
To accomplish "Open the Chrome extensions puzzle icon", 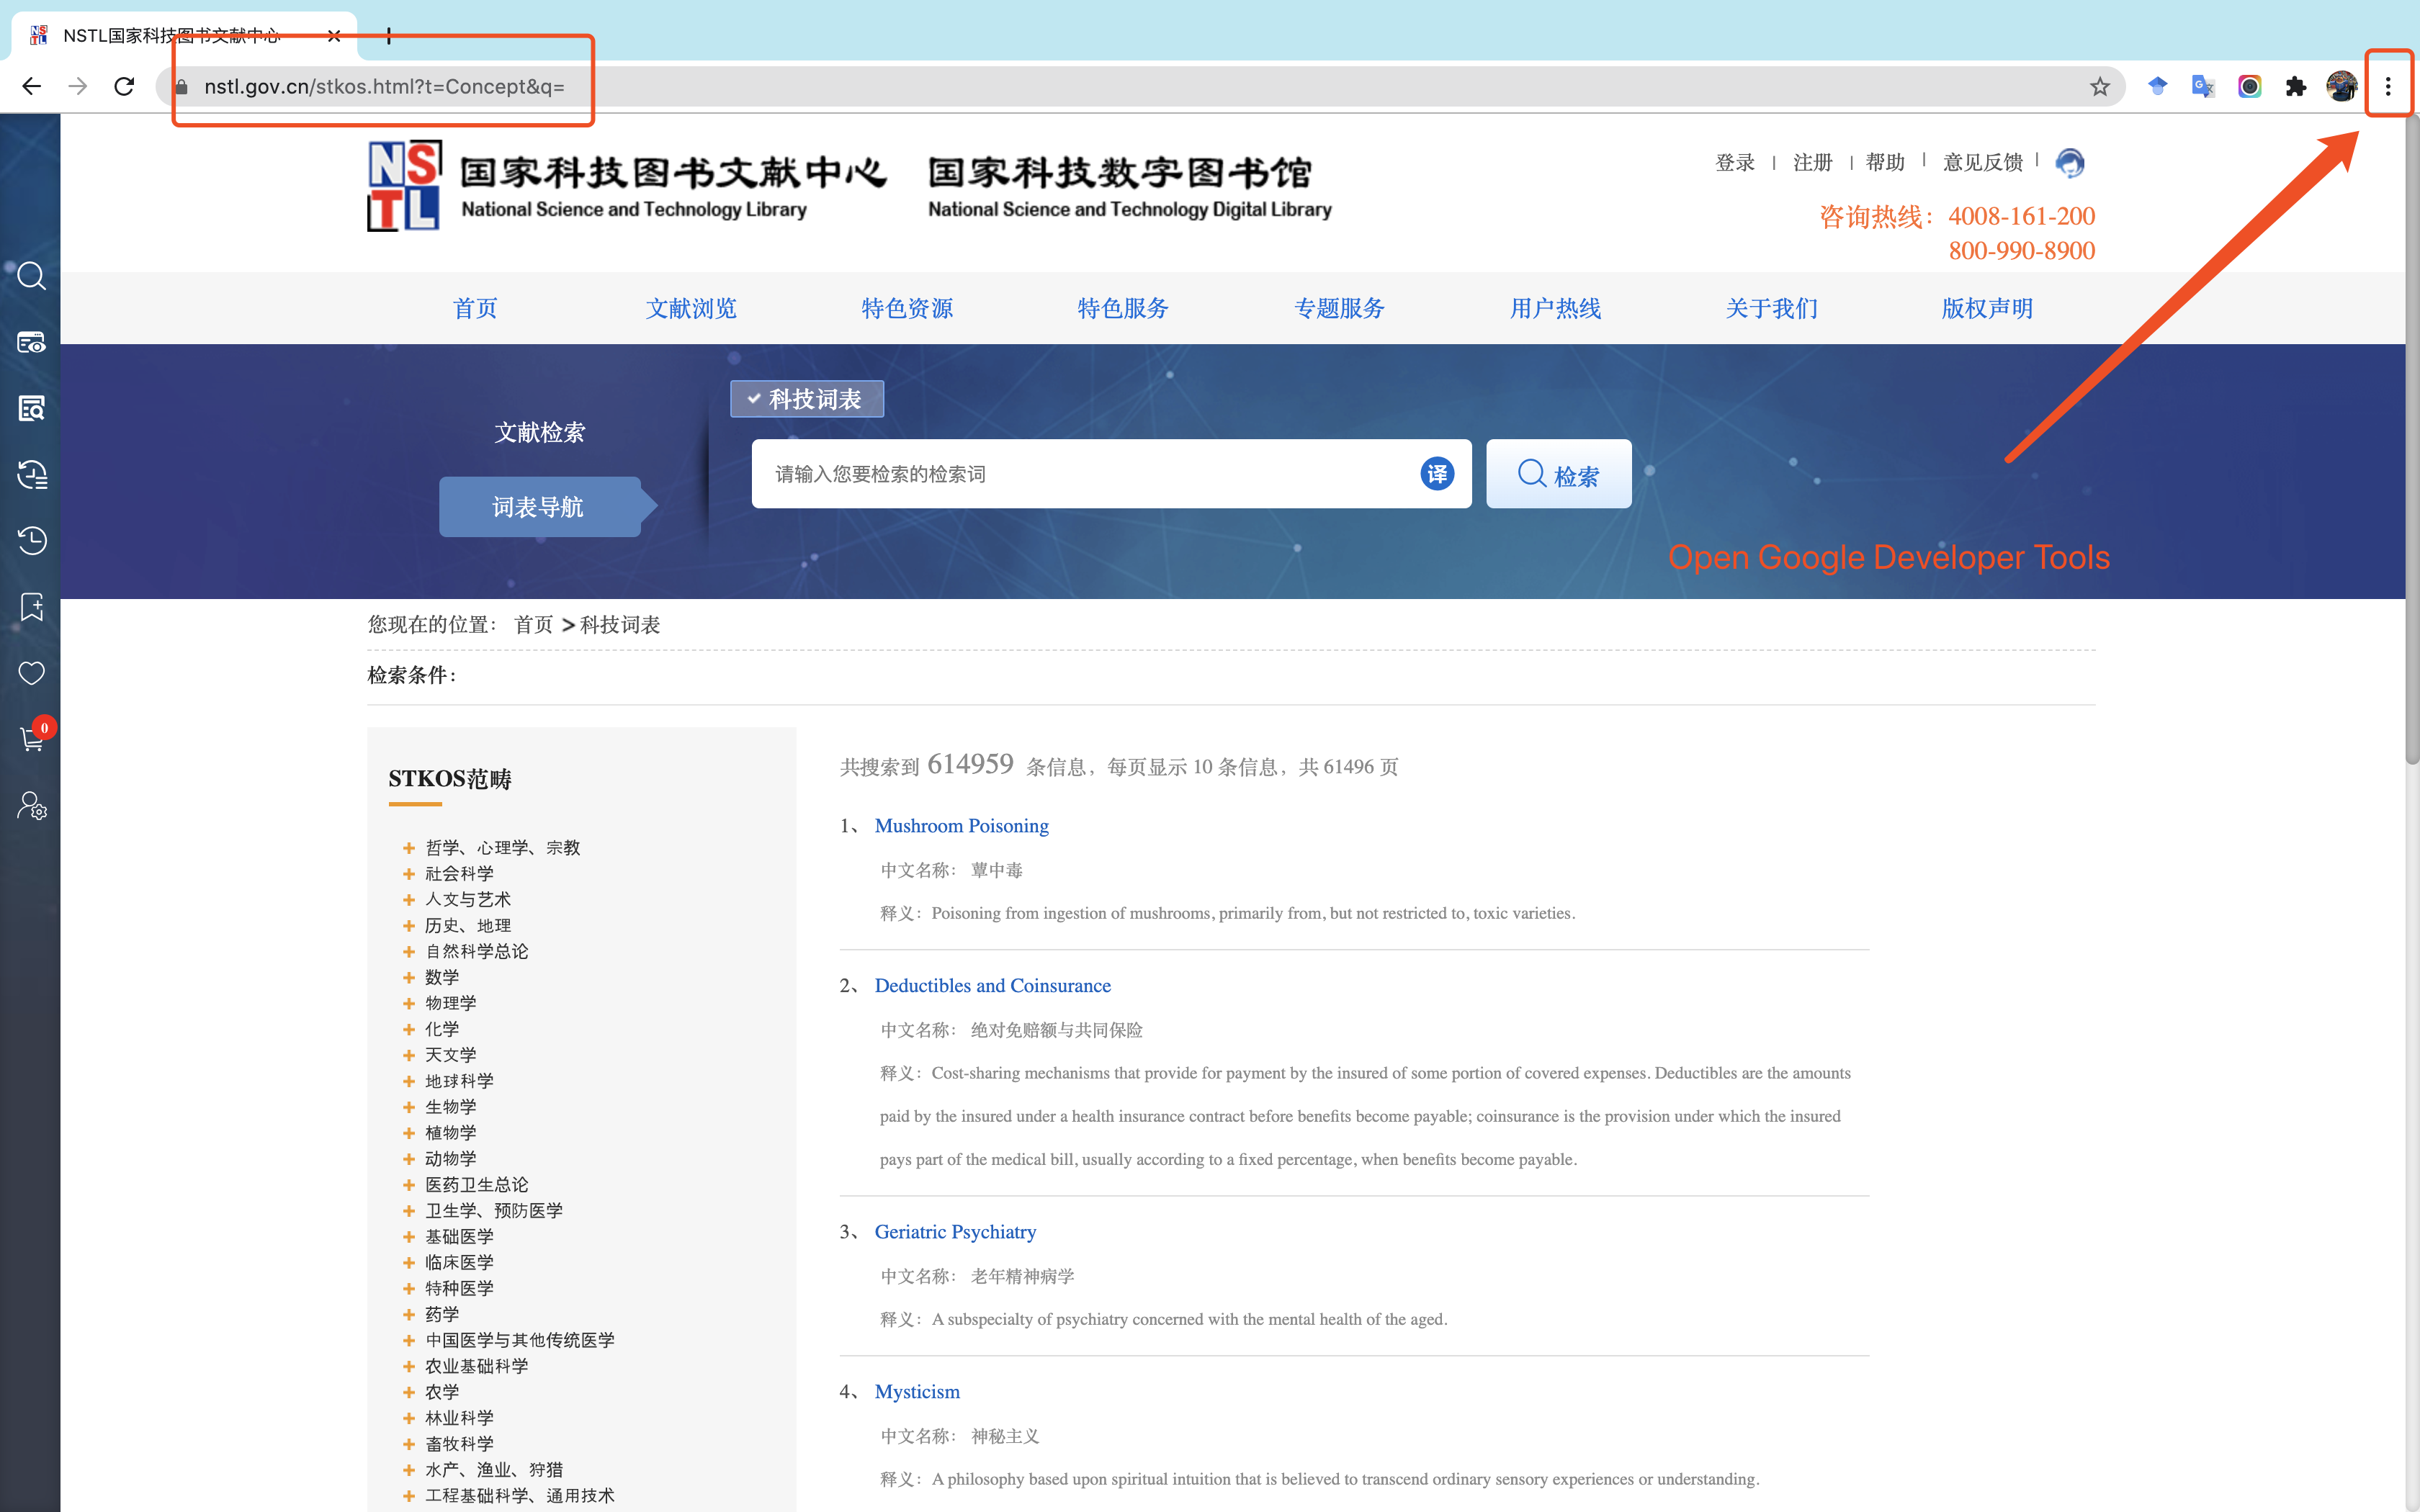I will [x=2295, y=87].
